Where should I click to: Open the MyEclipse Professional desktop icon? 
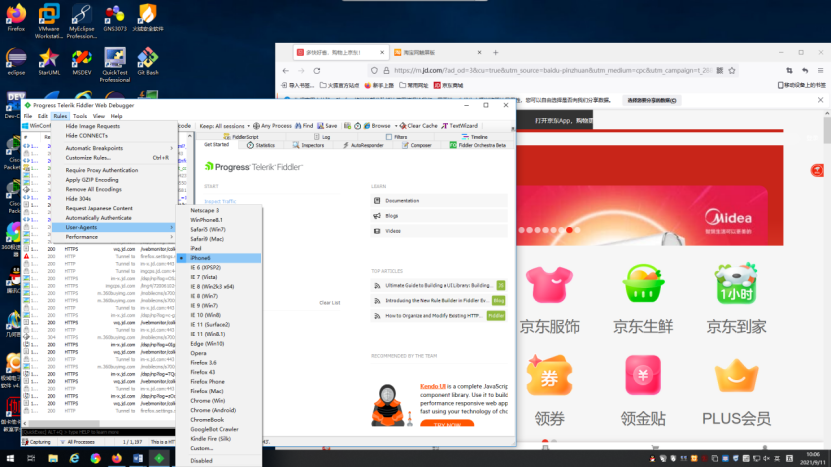(82, 21)
